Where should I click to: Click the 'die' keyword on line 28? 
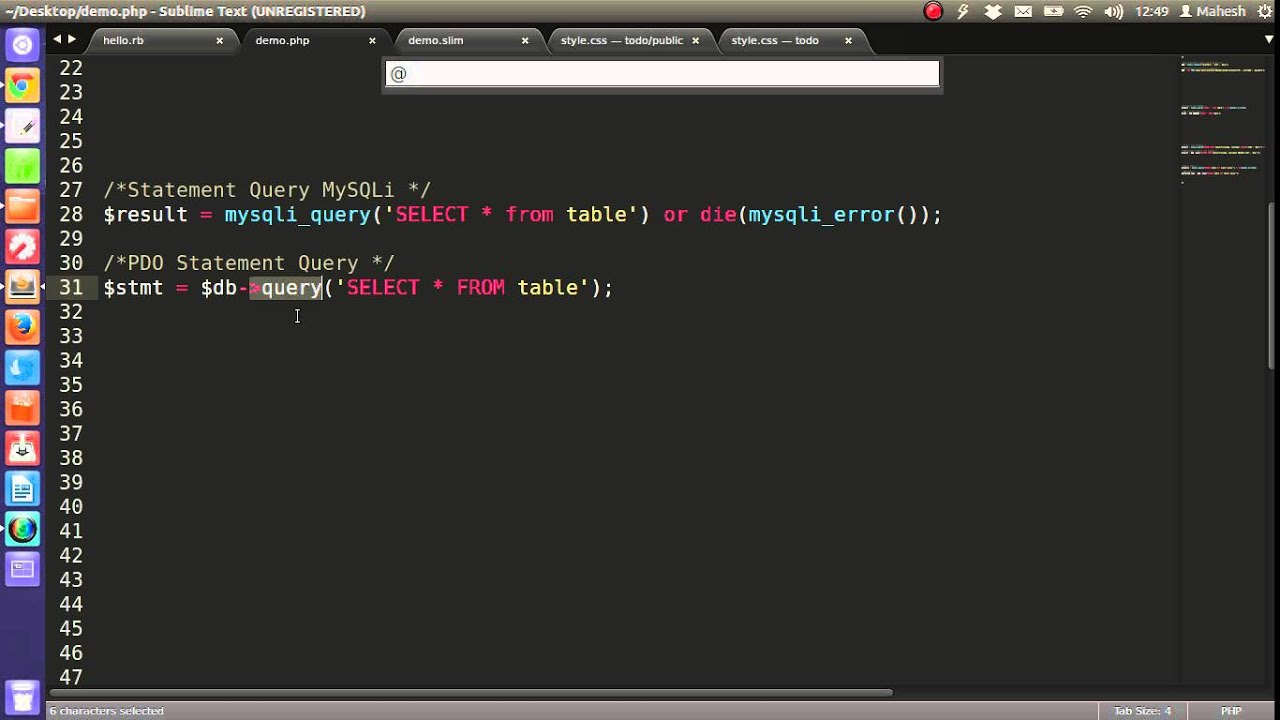click(718, 215)
